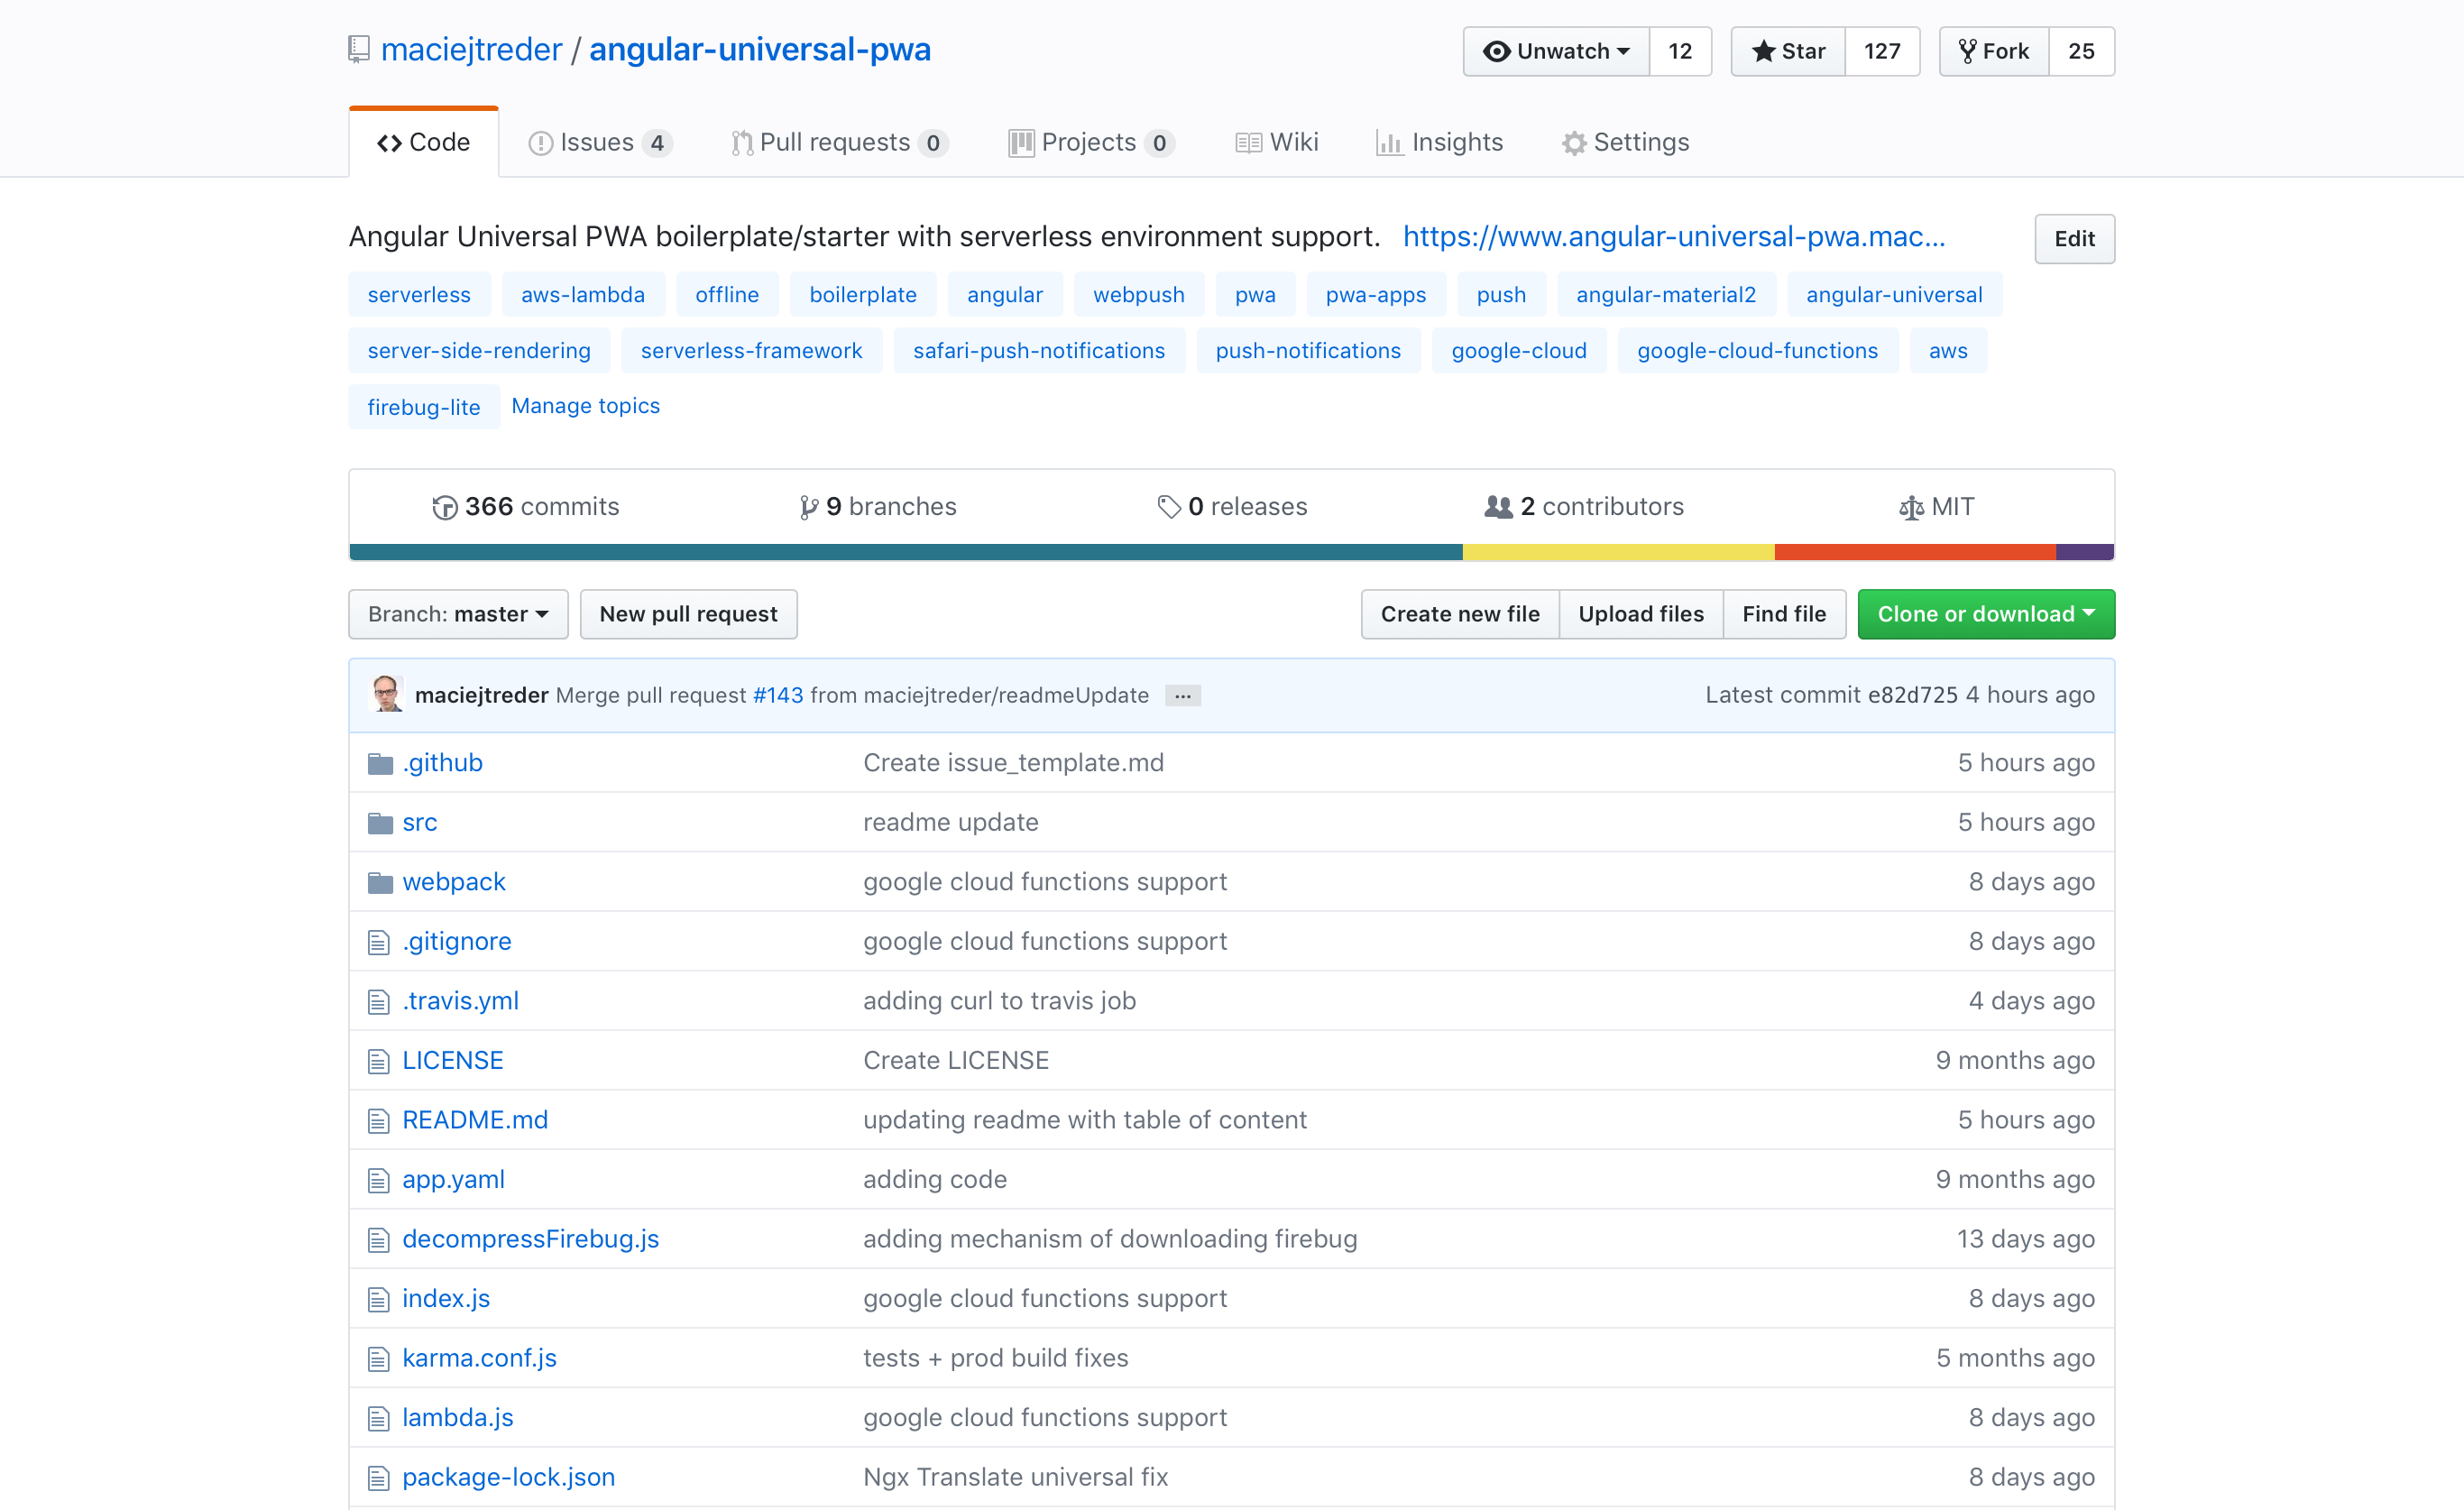Open commit 'adding curl to travis job'

click(1000, 1001)
